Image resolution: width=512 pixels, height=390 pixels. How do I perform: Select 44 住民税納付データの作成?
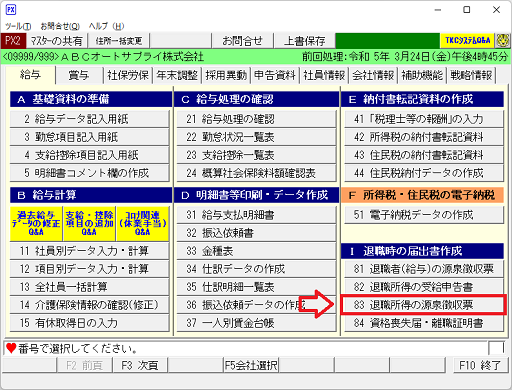424,173
